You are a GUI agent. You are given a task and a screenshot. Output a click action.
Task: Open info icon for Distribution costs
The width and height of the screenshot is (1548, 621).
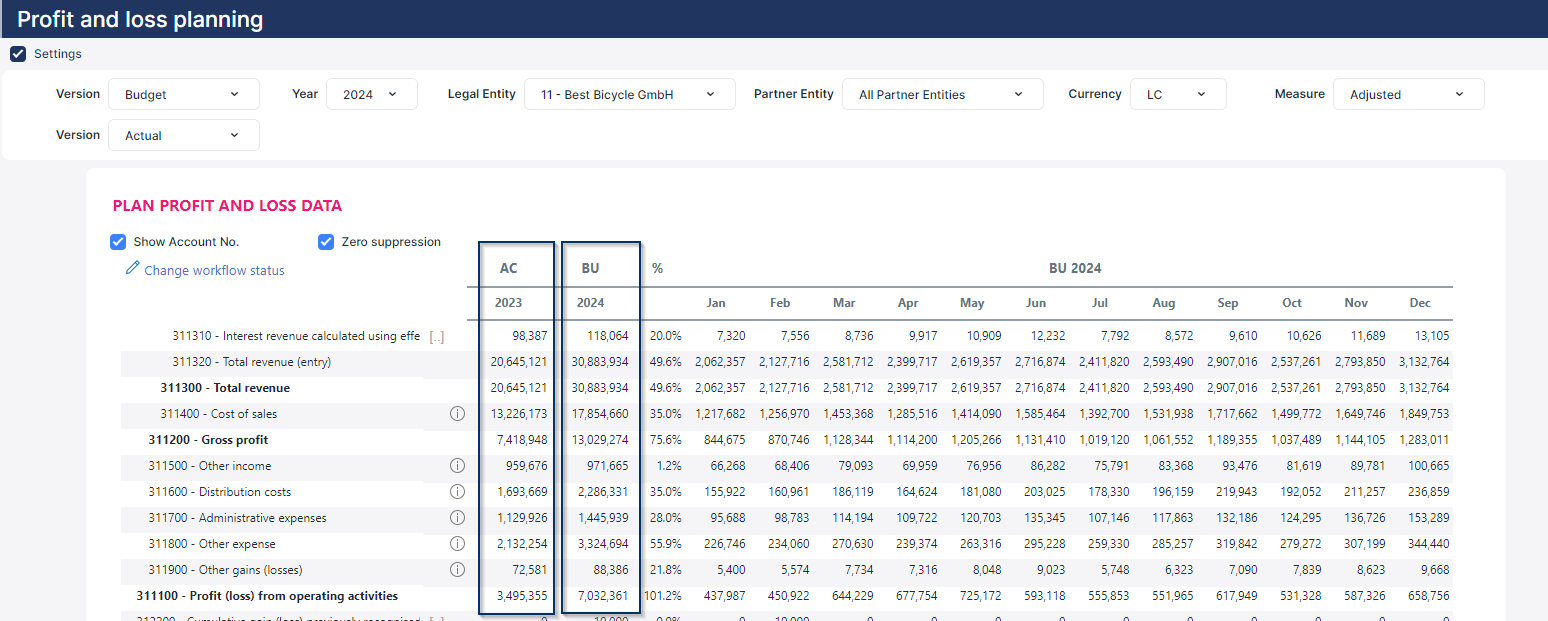pyautogui.click(x=458, y=492)
